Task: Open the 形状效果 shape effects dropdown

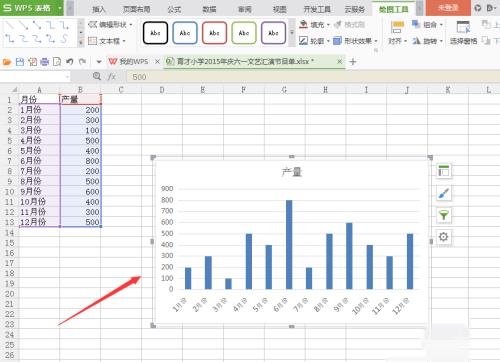Action: click(356, 41)
